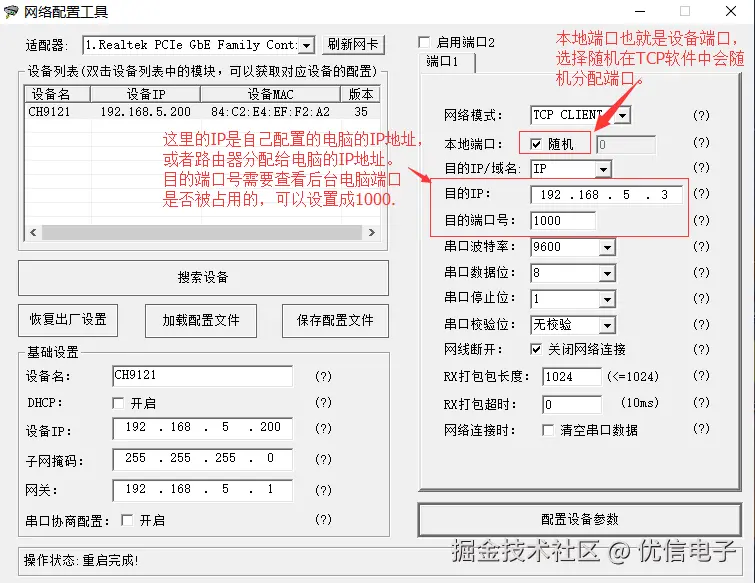Screen dimensions: 755x583
Task: Open help (?) for 设备IP
Action: [x=323, y=428]
